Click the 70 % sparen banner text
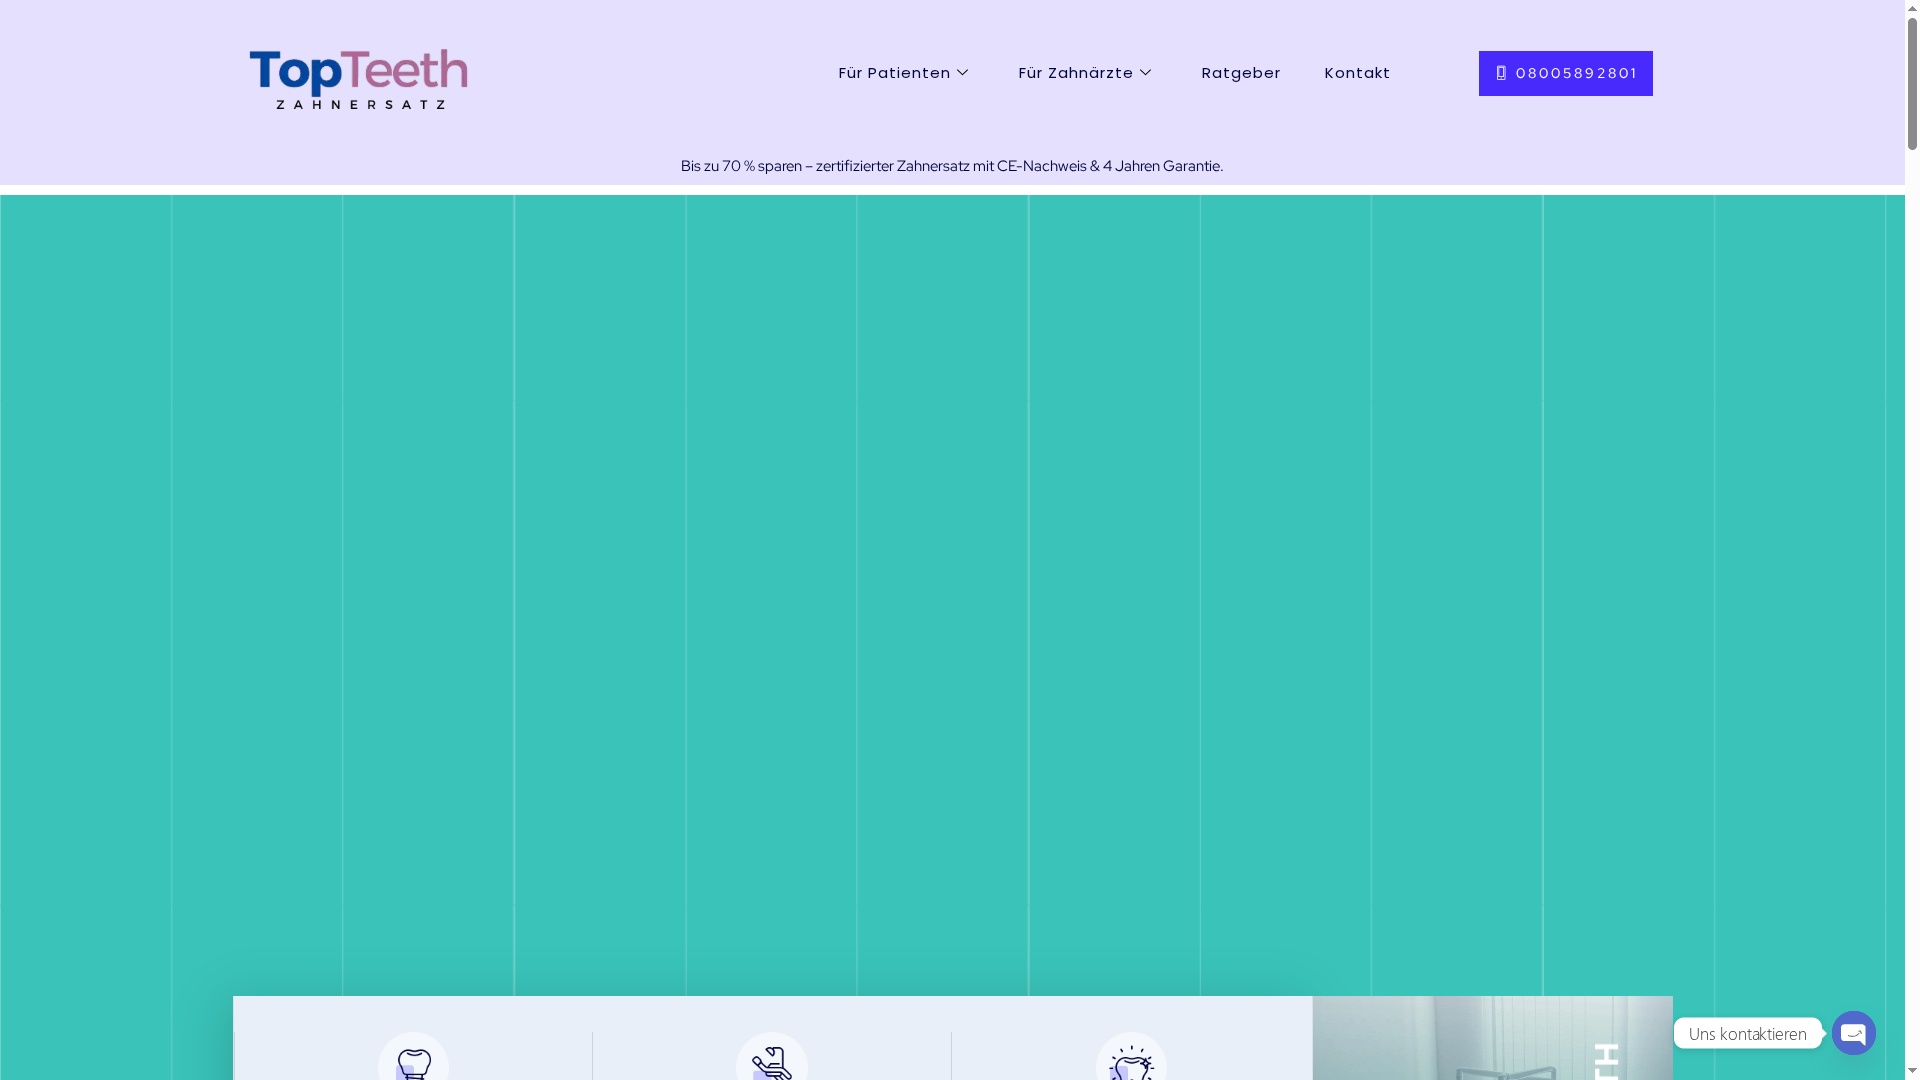 pyautogui.click(x=951, y=166)
